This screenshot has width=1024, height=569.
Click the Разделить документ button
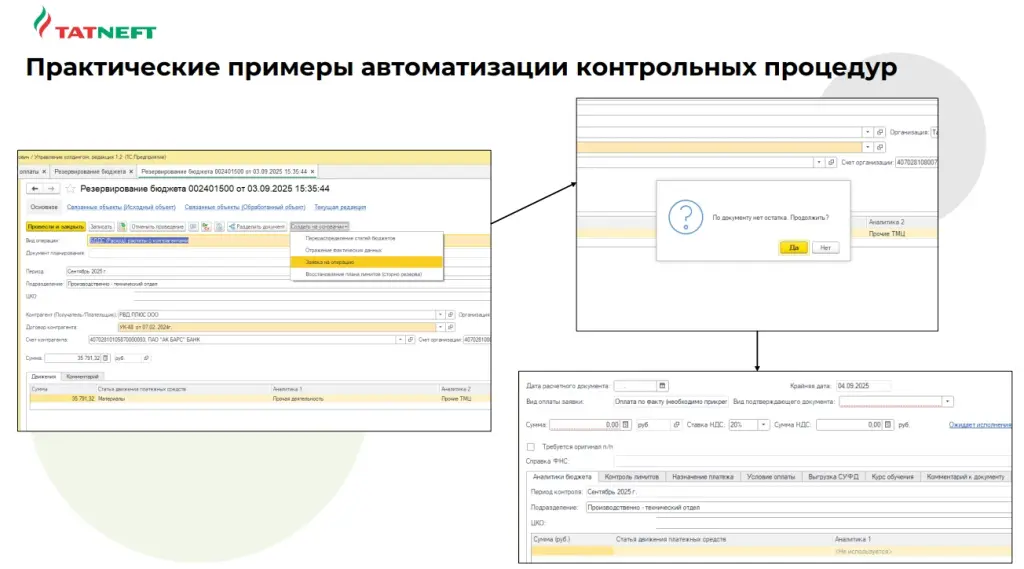257,227
